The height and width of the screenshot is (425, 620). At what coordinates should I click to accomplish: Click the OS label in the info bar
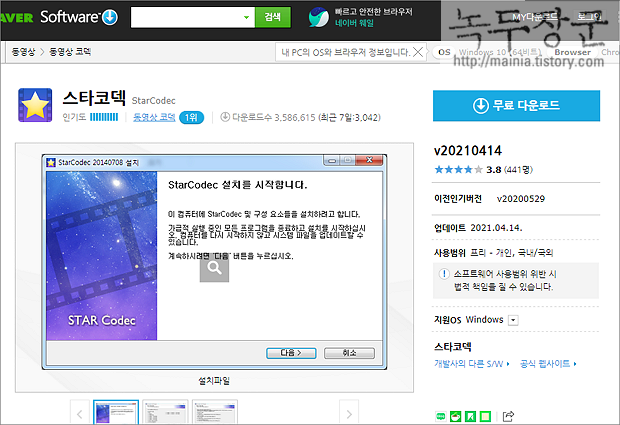point(444,52)
